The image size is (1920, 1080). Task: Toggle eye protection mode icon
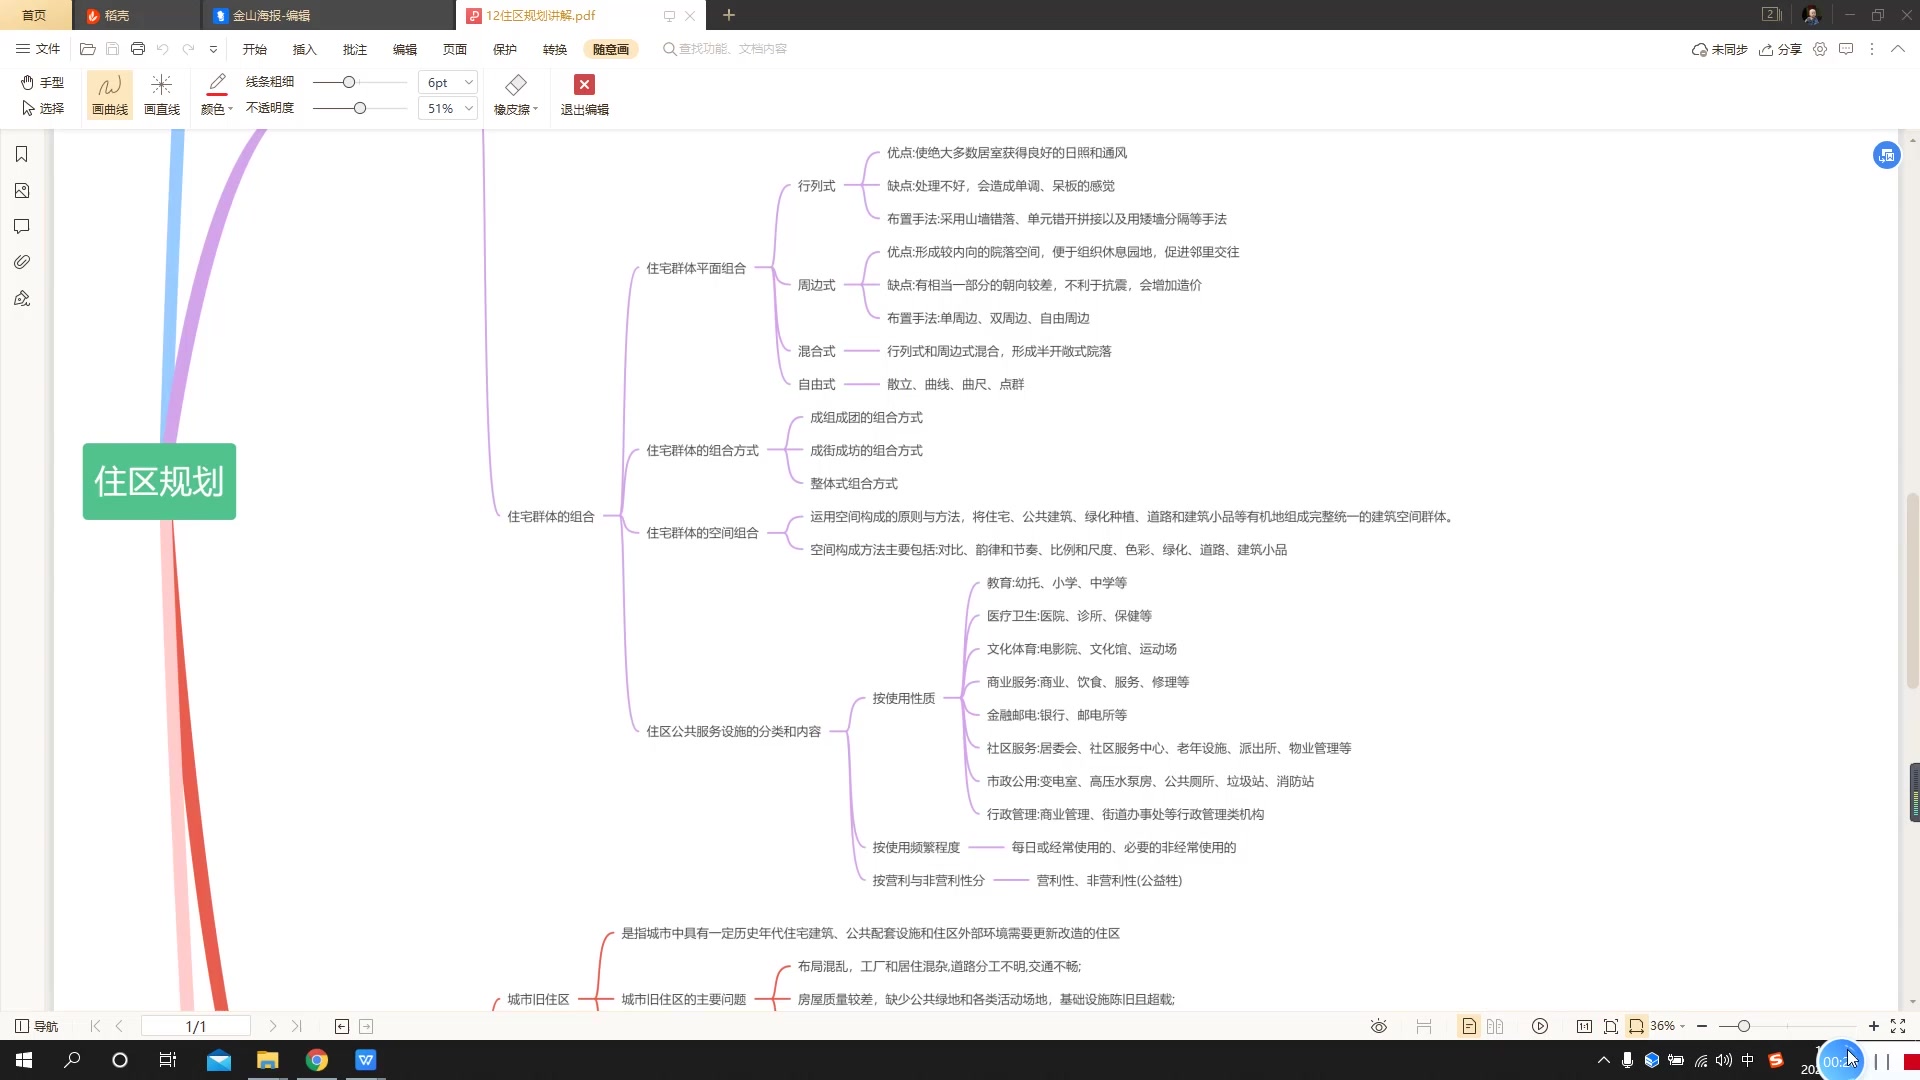(1379, 1026)
